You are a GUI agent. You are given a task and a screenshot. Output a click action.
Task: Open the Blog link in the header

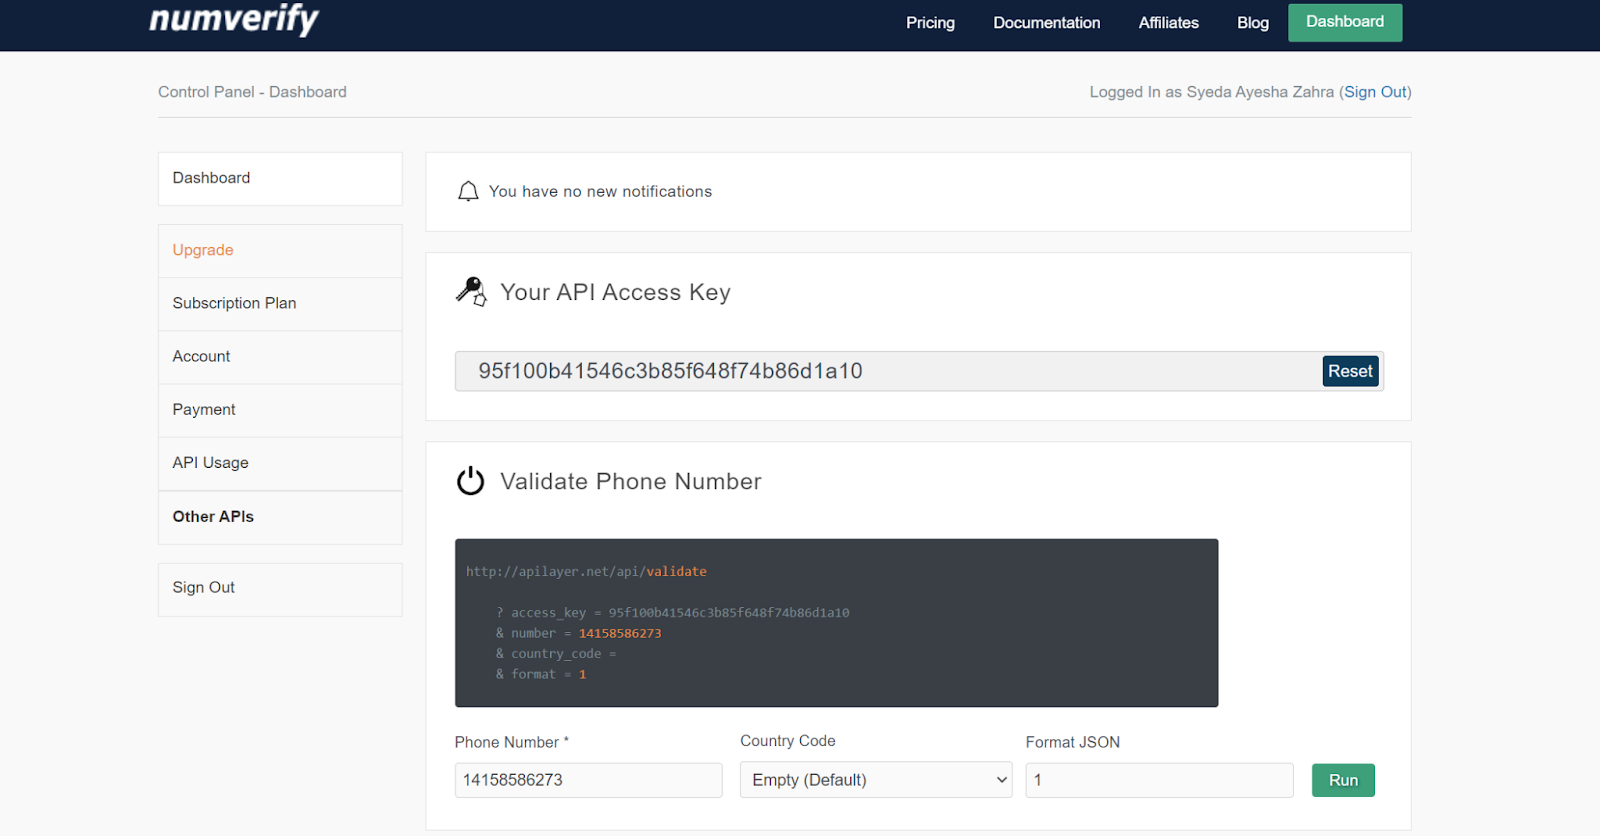[x=1252, y=23]
